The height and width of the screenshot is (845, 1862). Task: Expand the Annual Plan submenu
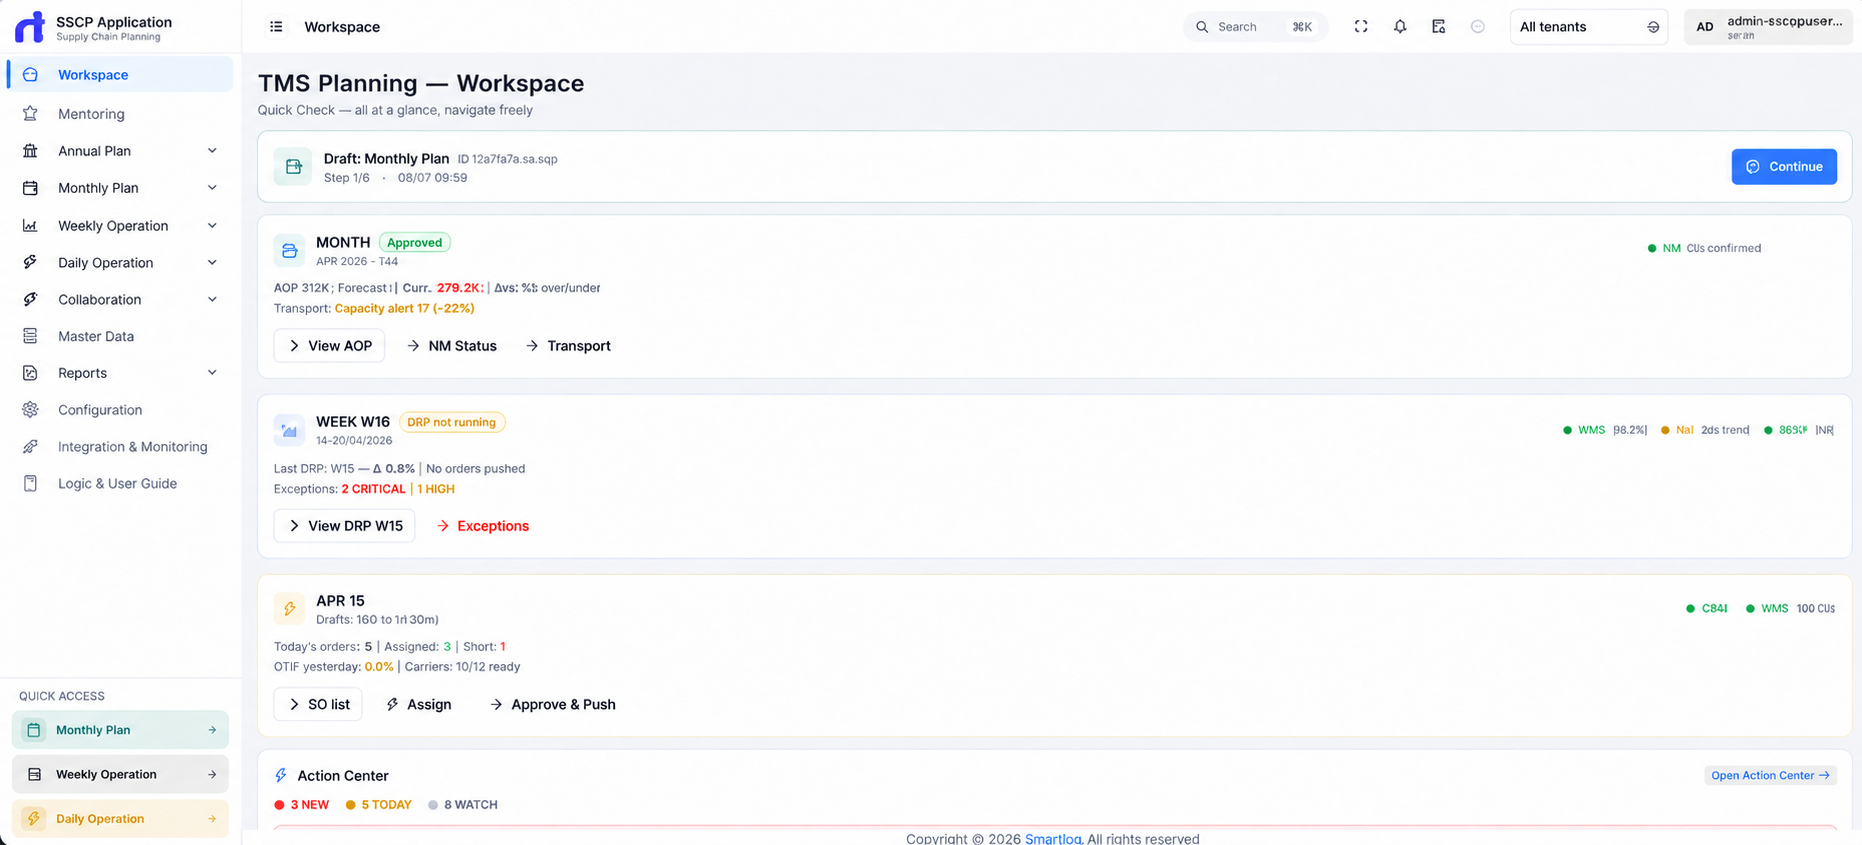click(212, 151)
